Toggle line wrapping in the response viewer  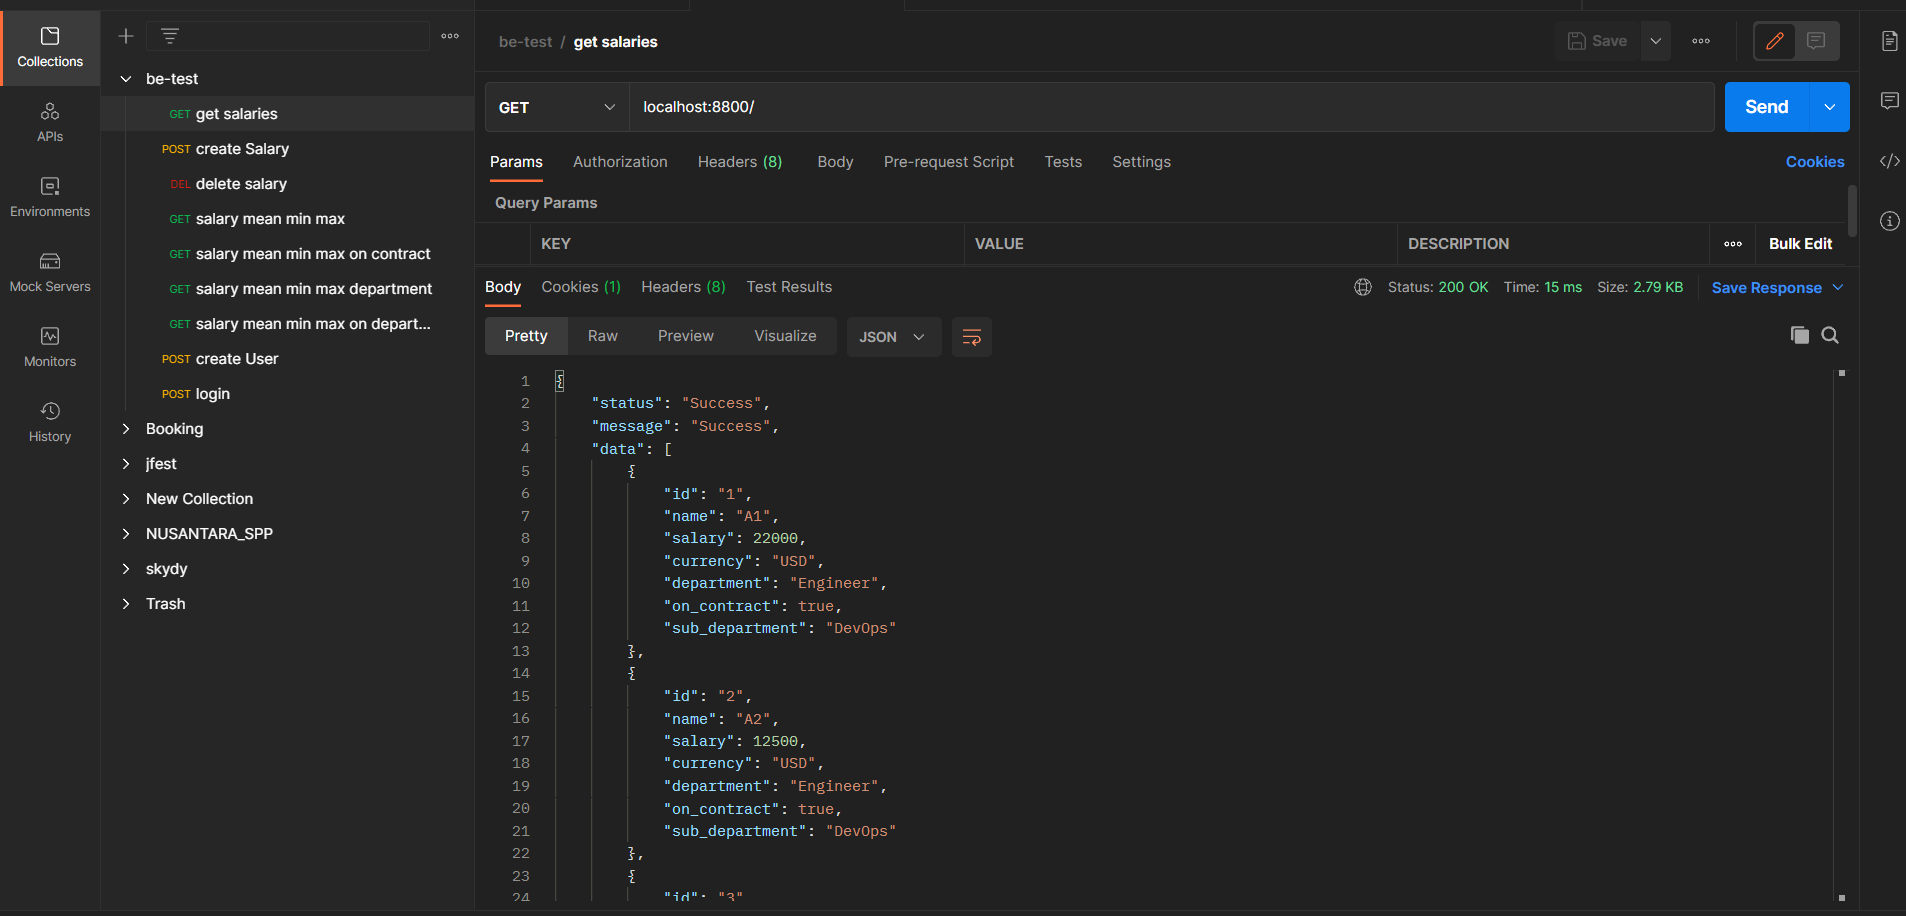click(971, 337)
